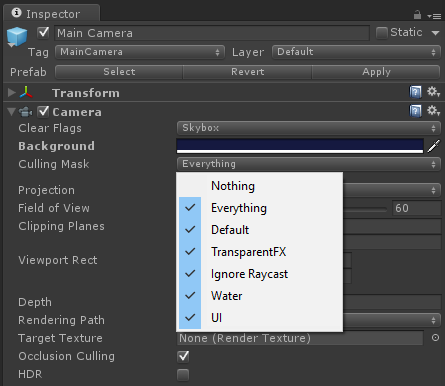
Task: Click the Prefab Select button
Action: coord(119,72)
